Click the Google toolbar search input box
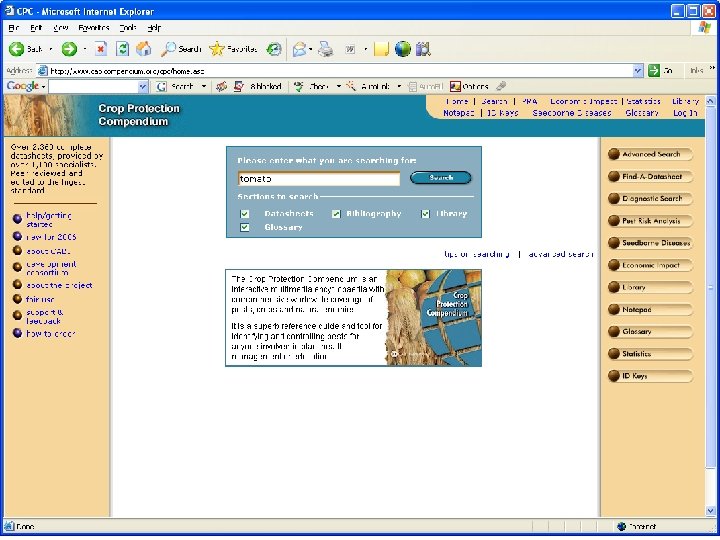 coord(94,86)
